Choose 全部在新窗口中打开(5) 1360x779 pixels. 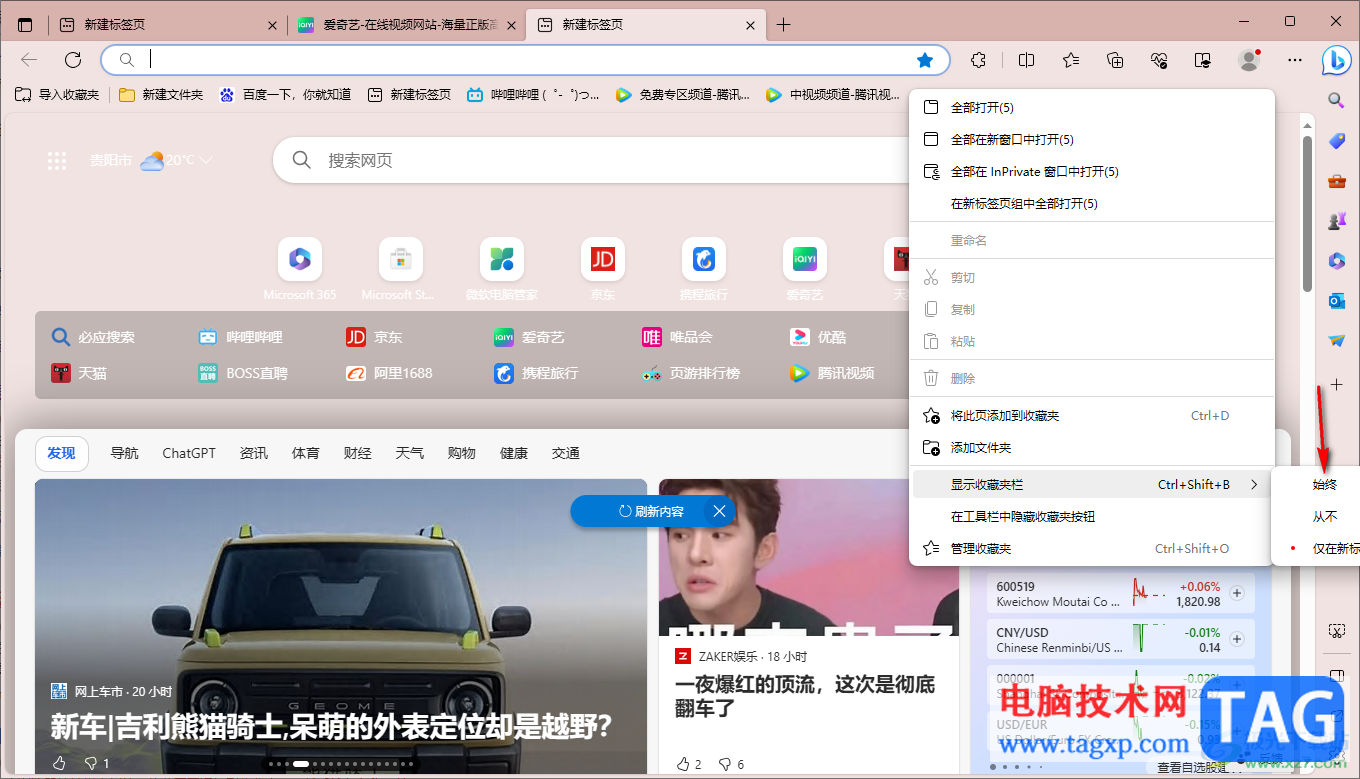coord(1092,140)
